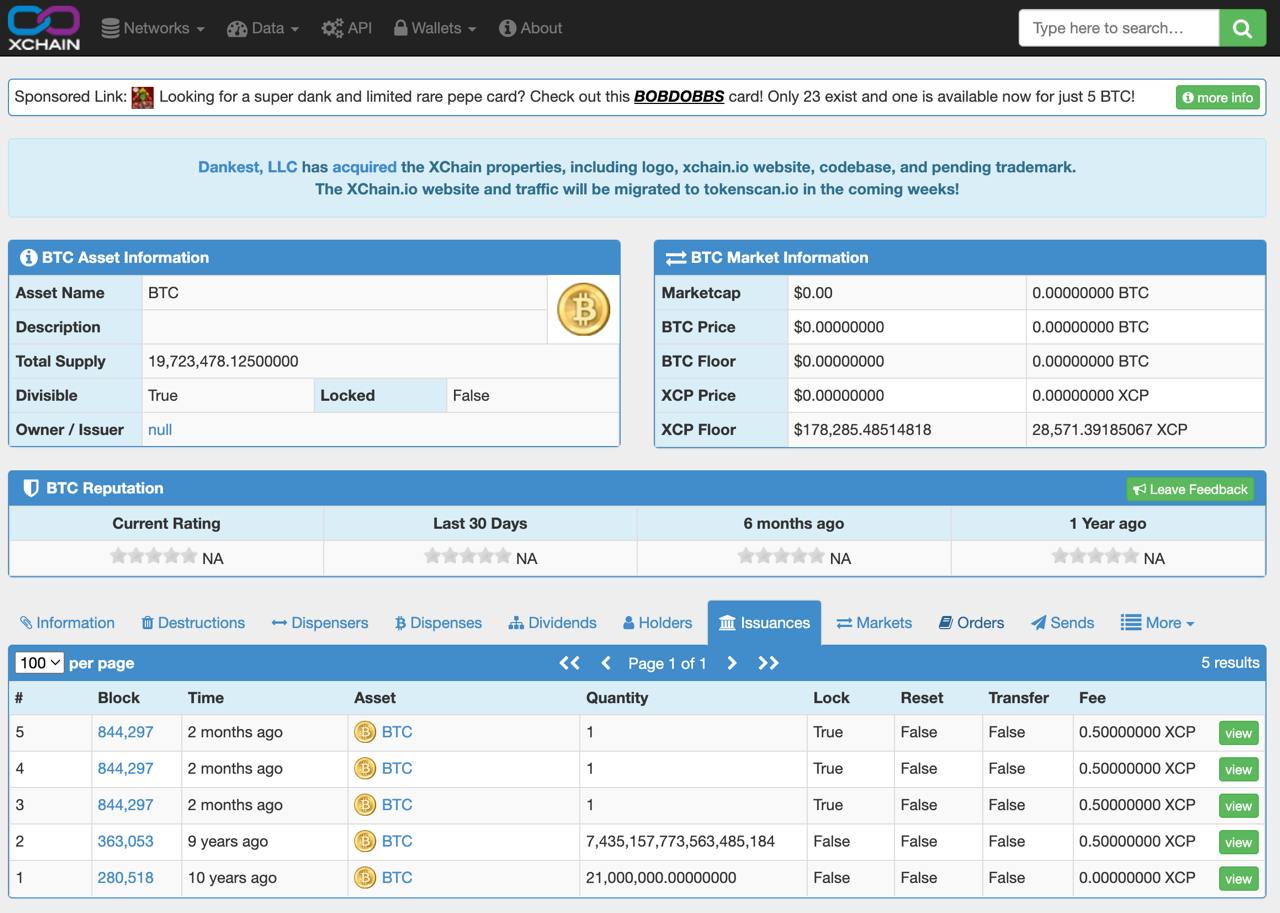
Task: Click the 1 Year ago stars
Action: (1095, 556)
